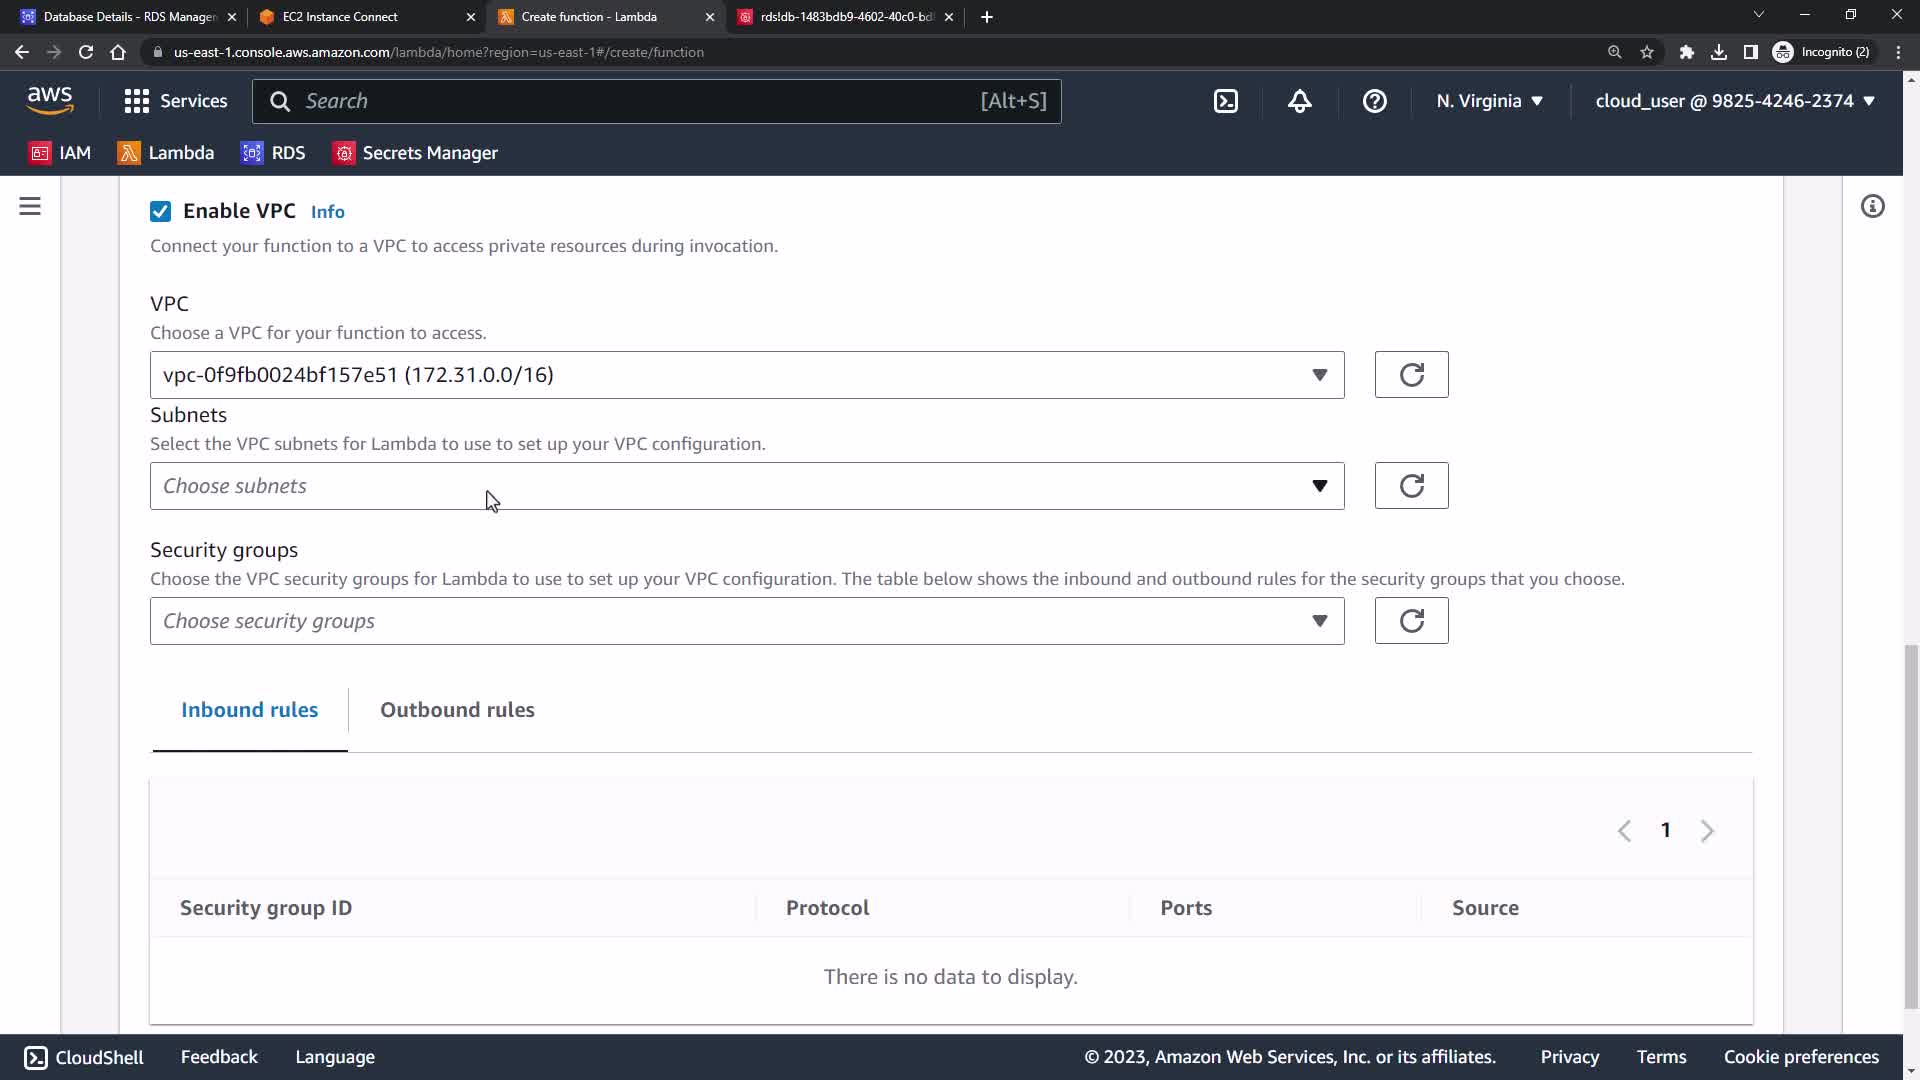This screenshot has height=1080, width=1920.
Task: Open the N. Virginia region selector
Action: (1489, 101)
